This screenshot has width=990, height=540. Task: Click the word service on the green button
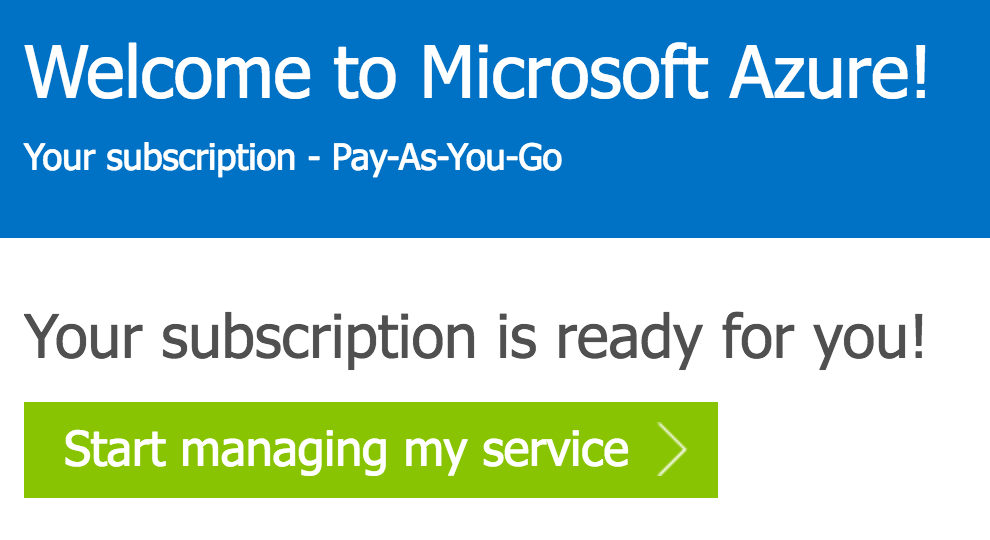555,450
